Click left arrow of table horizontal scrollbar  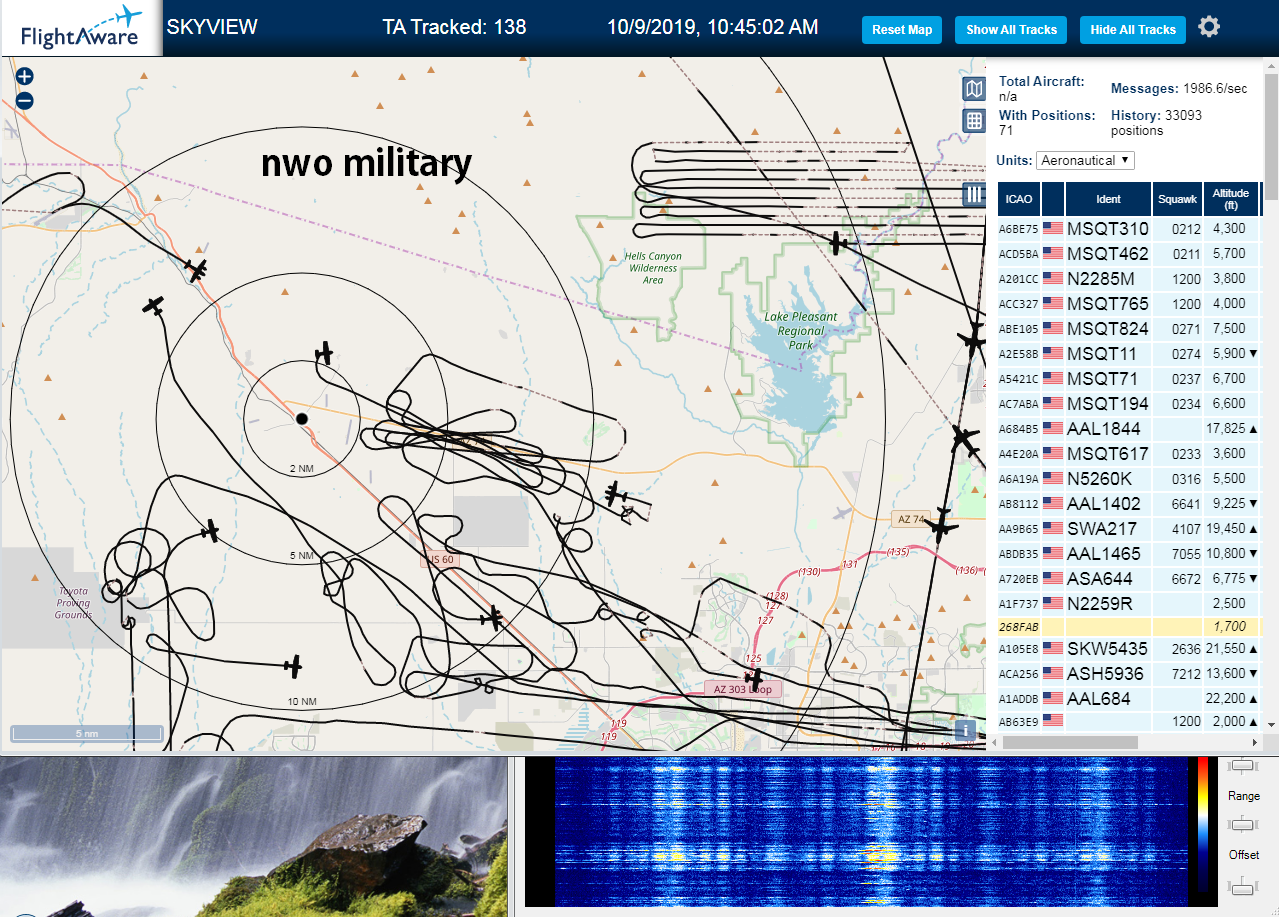point(993,743)
